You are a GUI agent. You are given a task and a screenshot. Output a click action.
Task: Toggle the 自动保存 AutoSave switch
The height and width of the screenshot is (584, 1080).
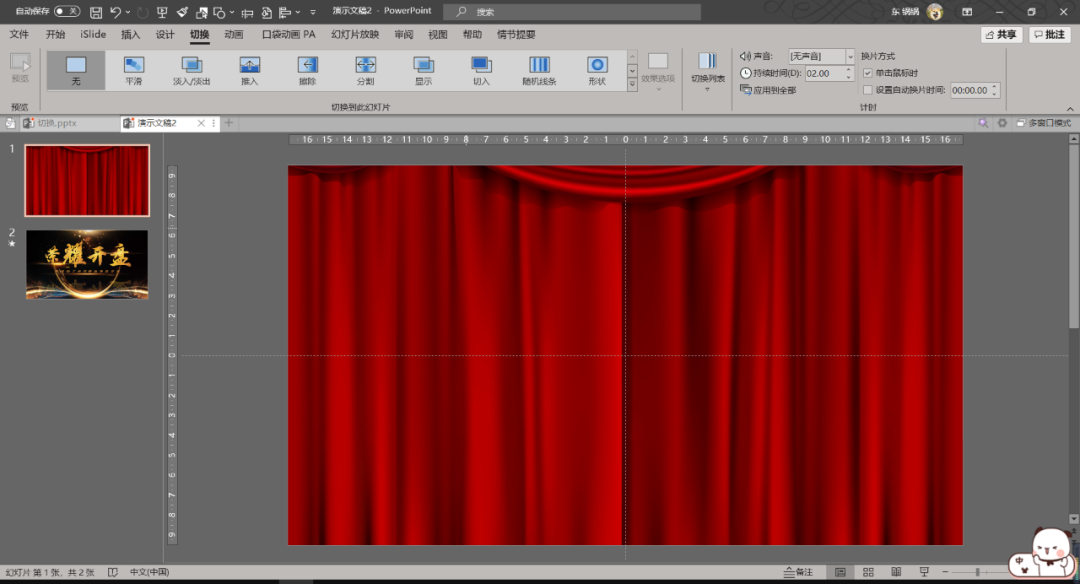click(67, 11)
